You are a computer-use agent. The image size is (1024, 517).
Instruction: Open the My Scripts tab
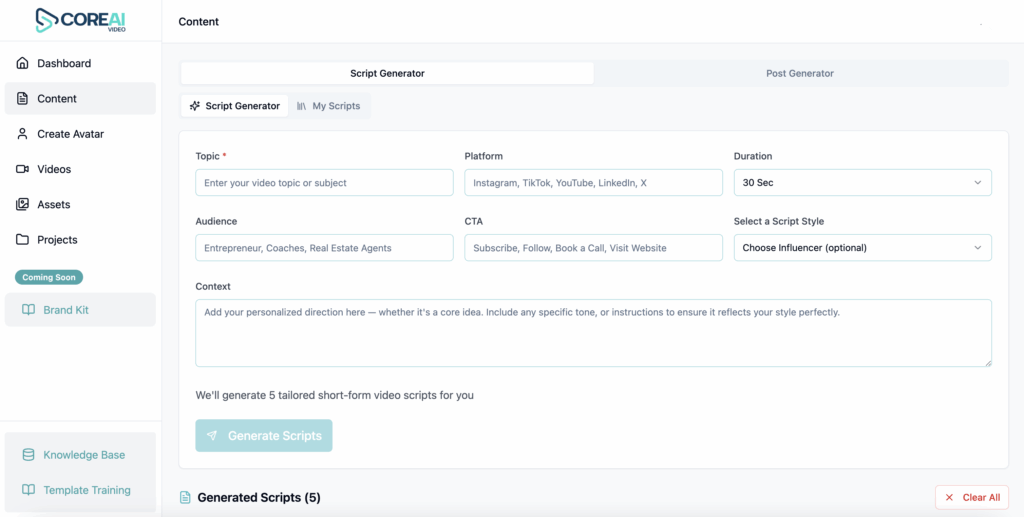[328, 106]
